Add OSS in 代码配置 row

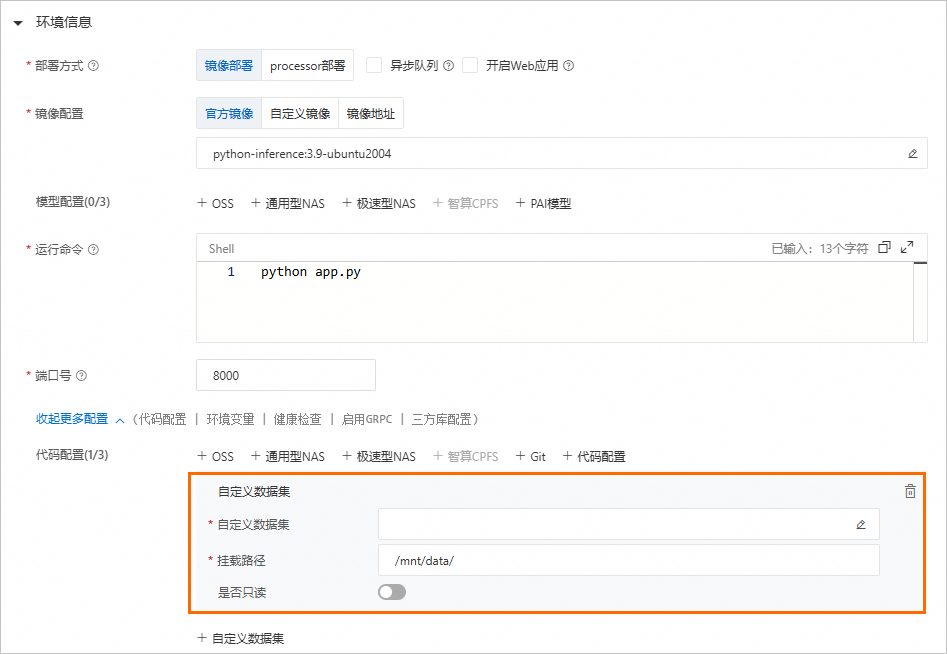216,457
